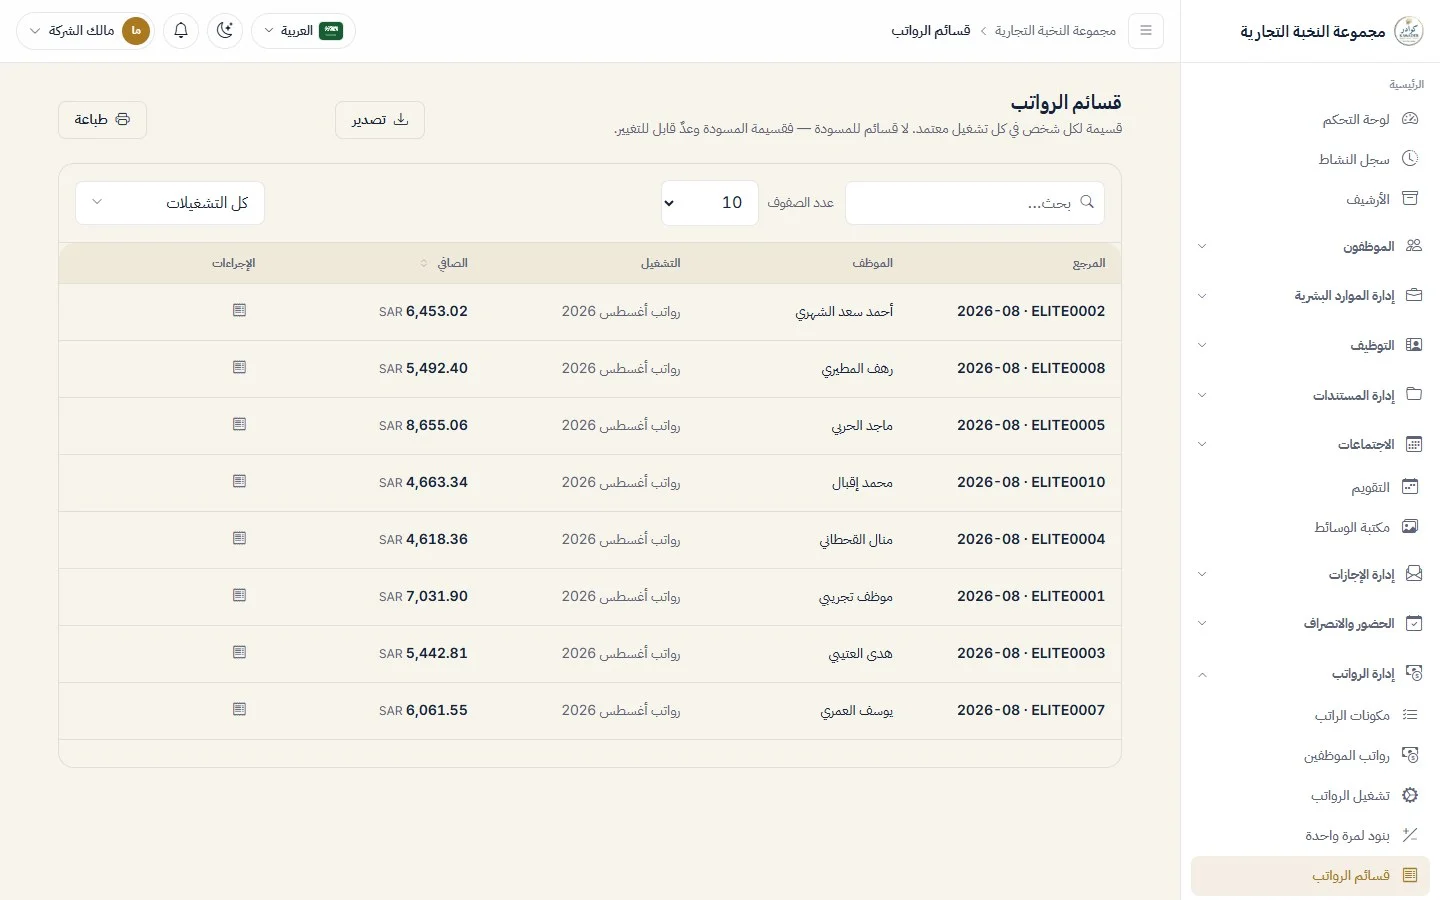View payslip icon for هدى العتيبي
The height and width of the screenshot is (900, 1440).
pyautogui.click(x=239, y=653)
